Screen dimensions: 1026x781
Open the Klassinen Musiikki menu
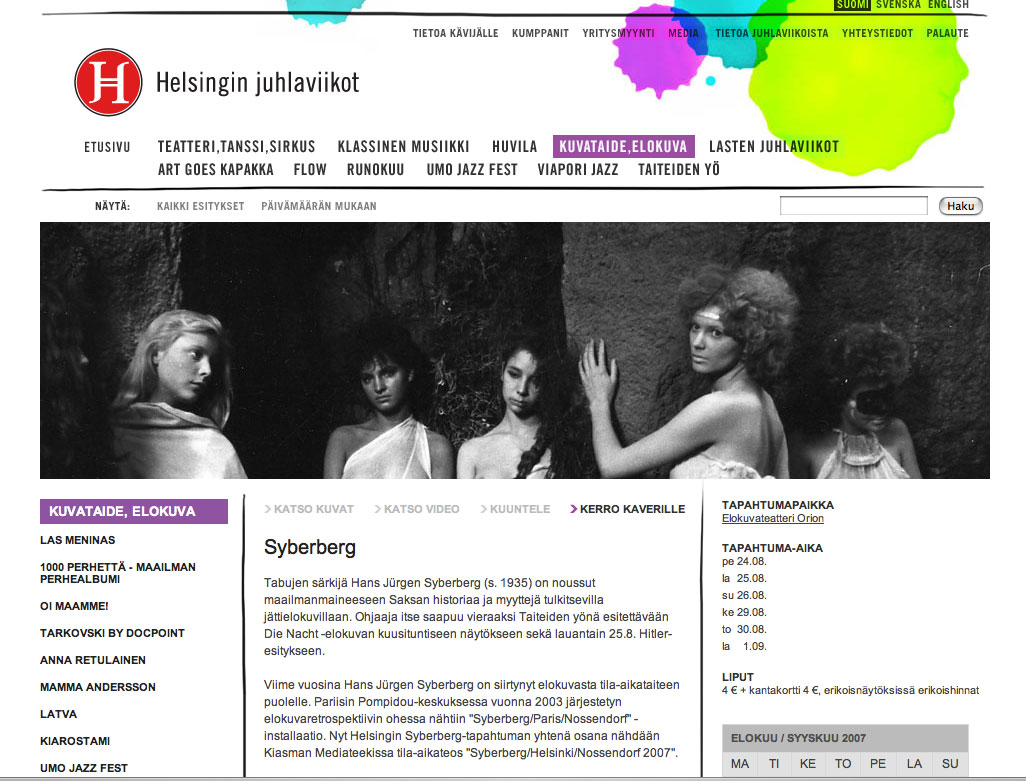click(404, 147)
